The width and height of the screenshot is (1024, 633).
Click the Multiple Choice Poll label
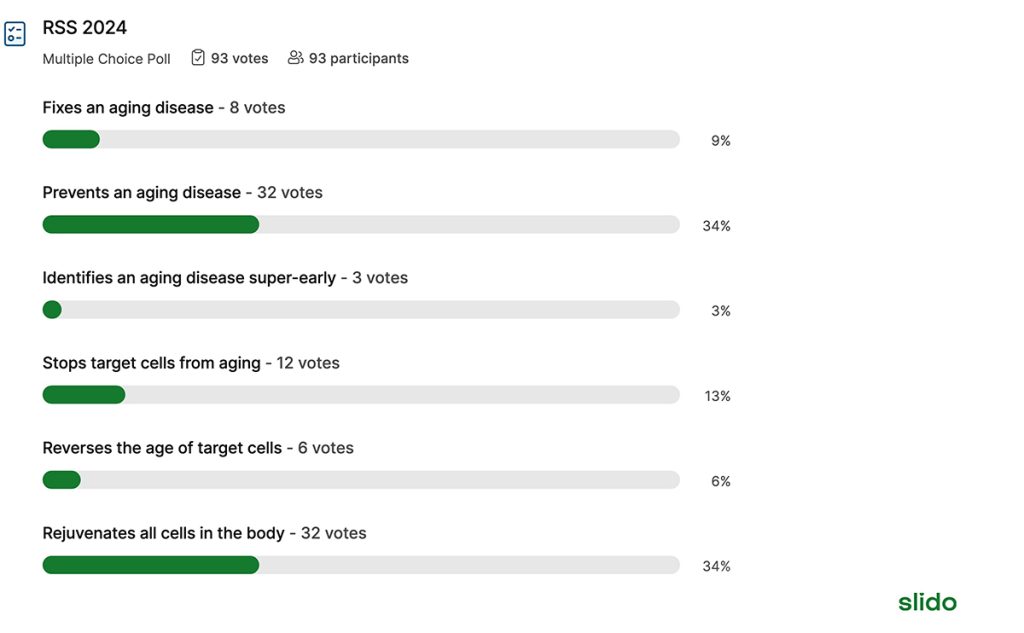pos(106,59)
